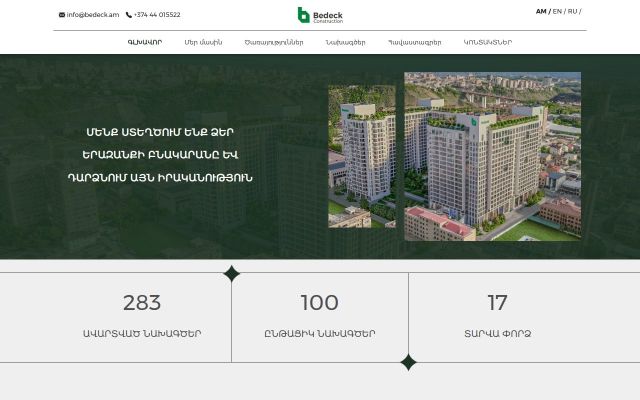This screenshot has width=640, height=400.
Task: Switch language to AM
Action: pos(541,11)
